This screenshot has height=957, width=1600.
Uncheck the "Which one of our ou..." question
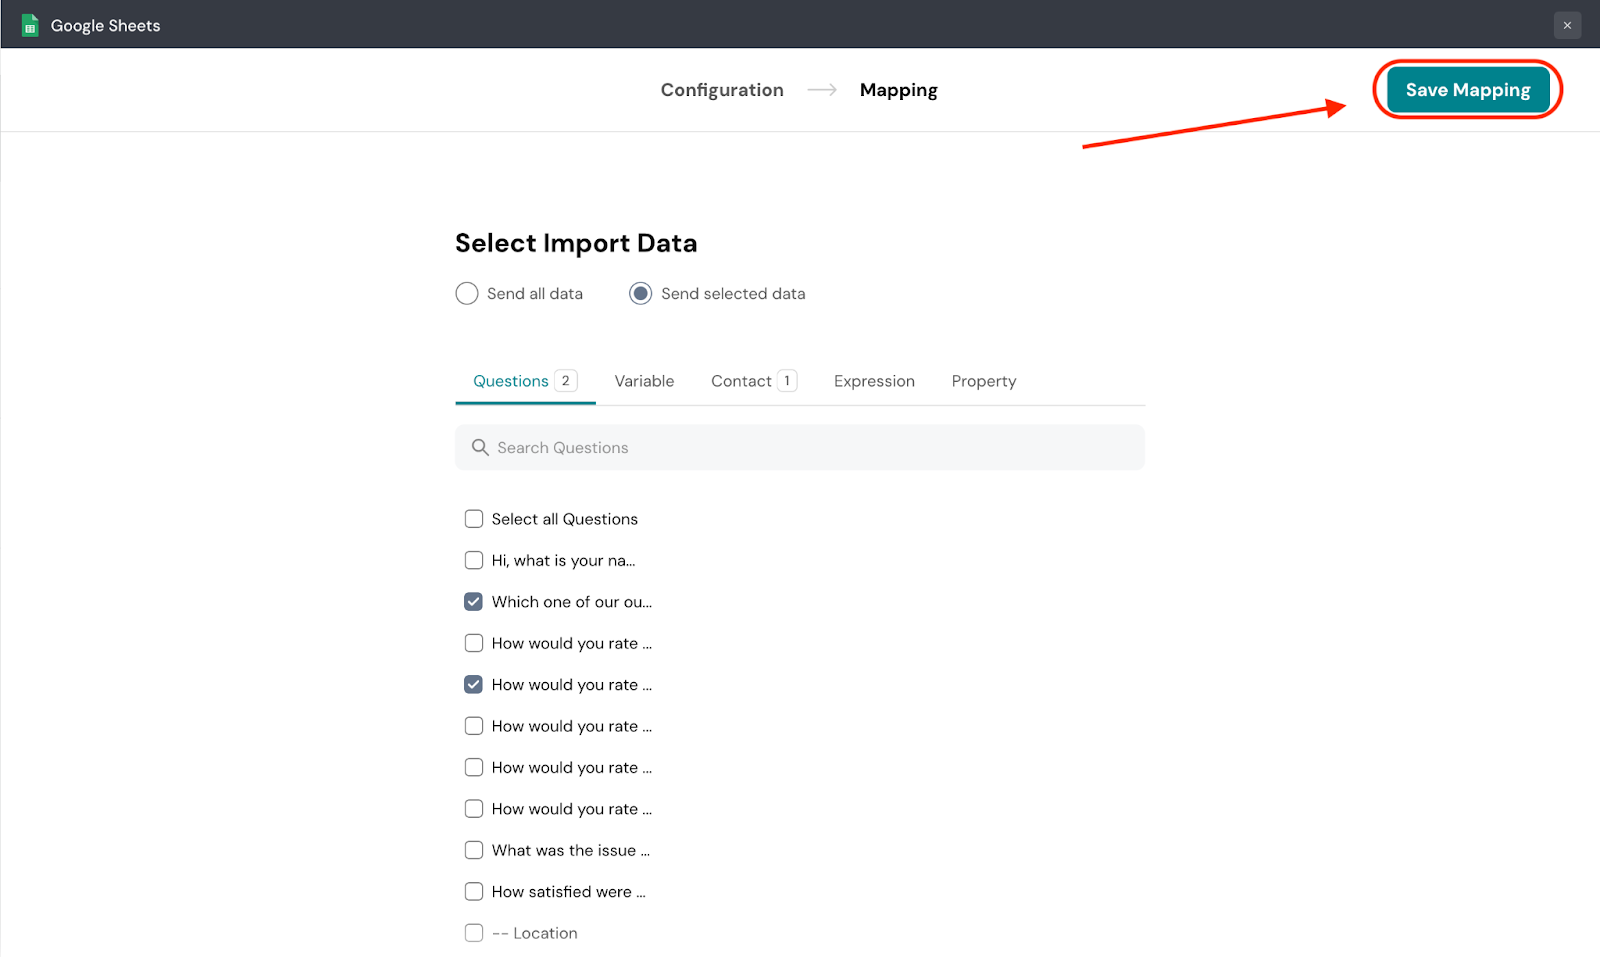(474, 602)
